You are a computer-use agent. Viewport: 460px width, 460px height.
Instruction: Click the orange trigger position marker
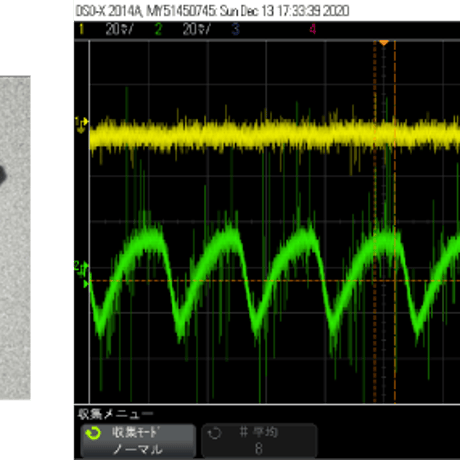(x=384, y=43)
